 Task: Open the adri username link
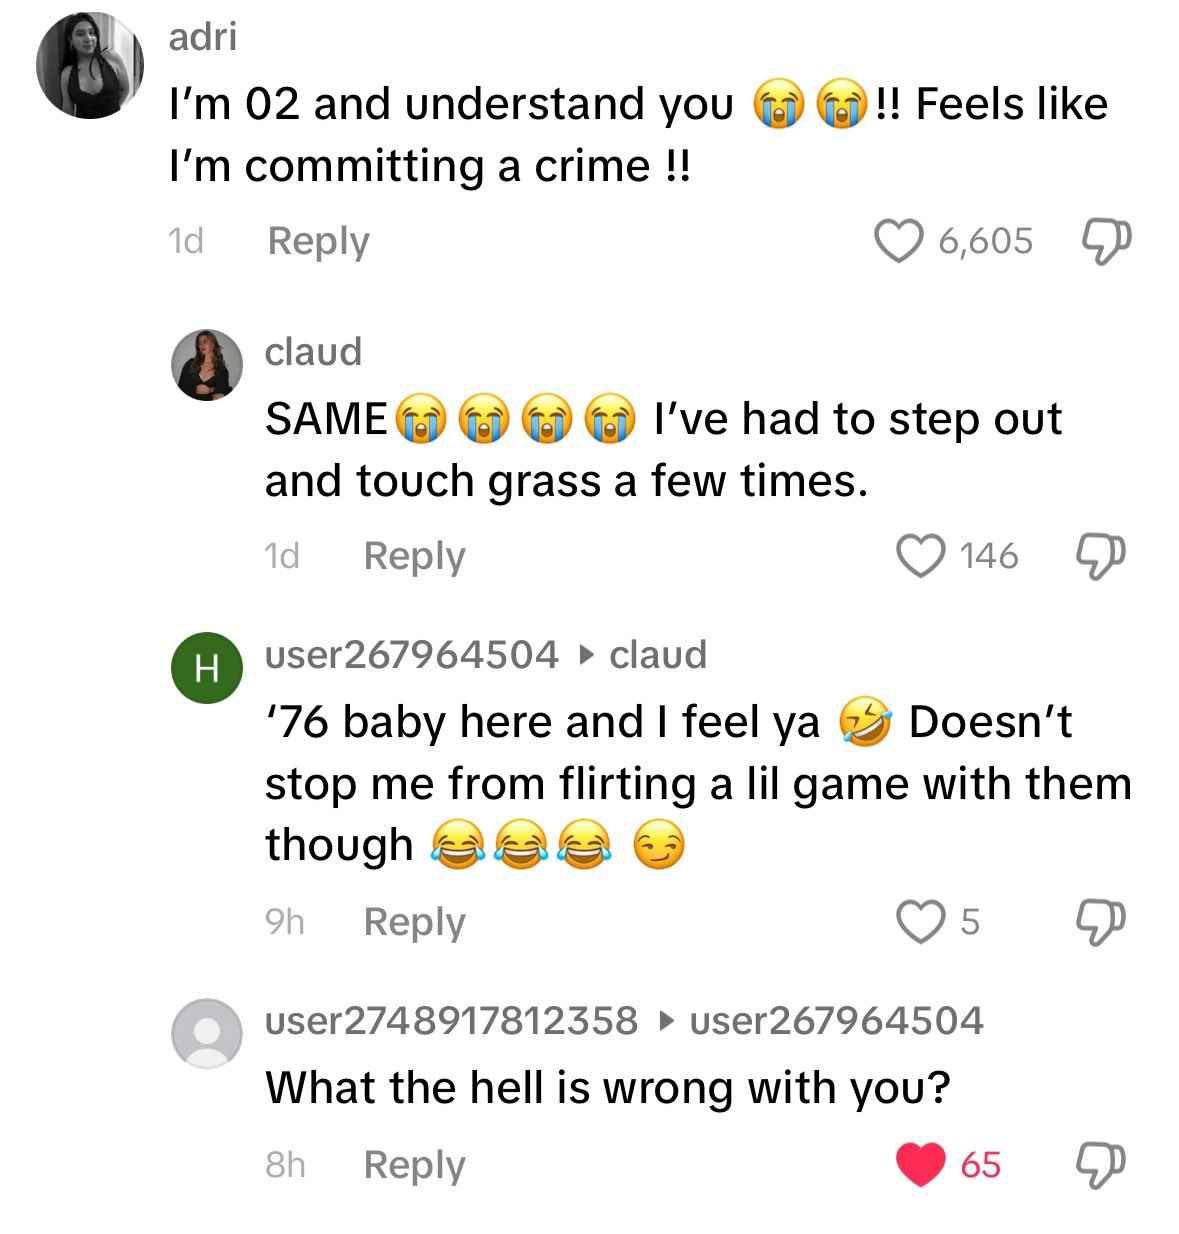point(203,37)
